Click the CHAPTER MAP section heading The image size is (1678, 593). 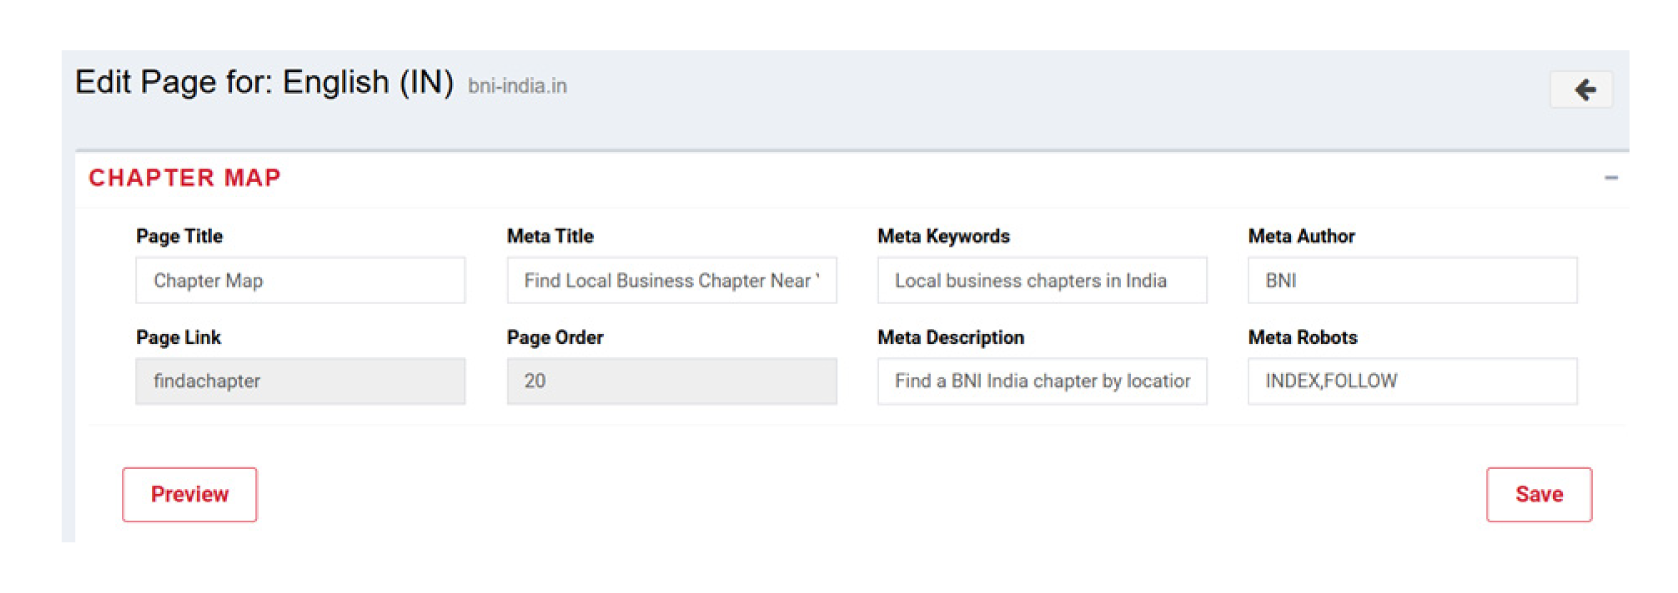pyautogui.click(x=185, y=178)
